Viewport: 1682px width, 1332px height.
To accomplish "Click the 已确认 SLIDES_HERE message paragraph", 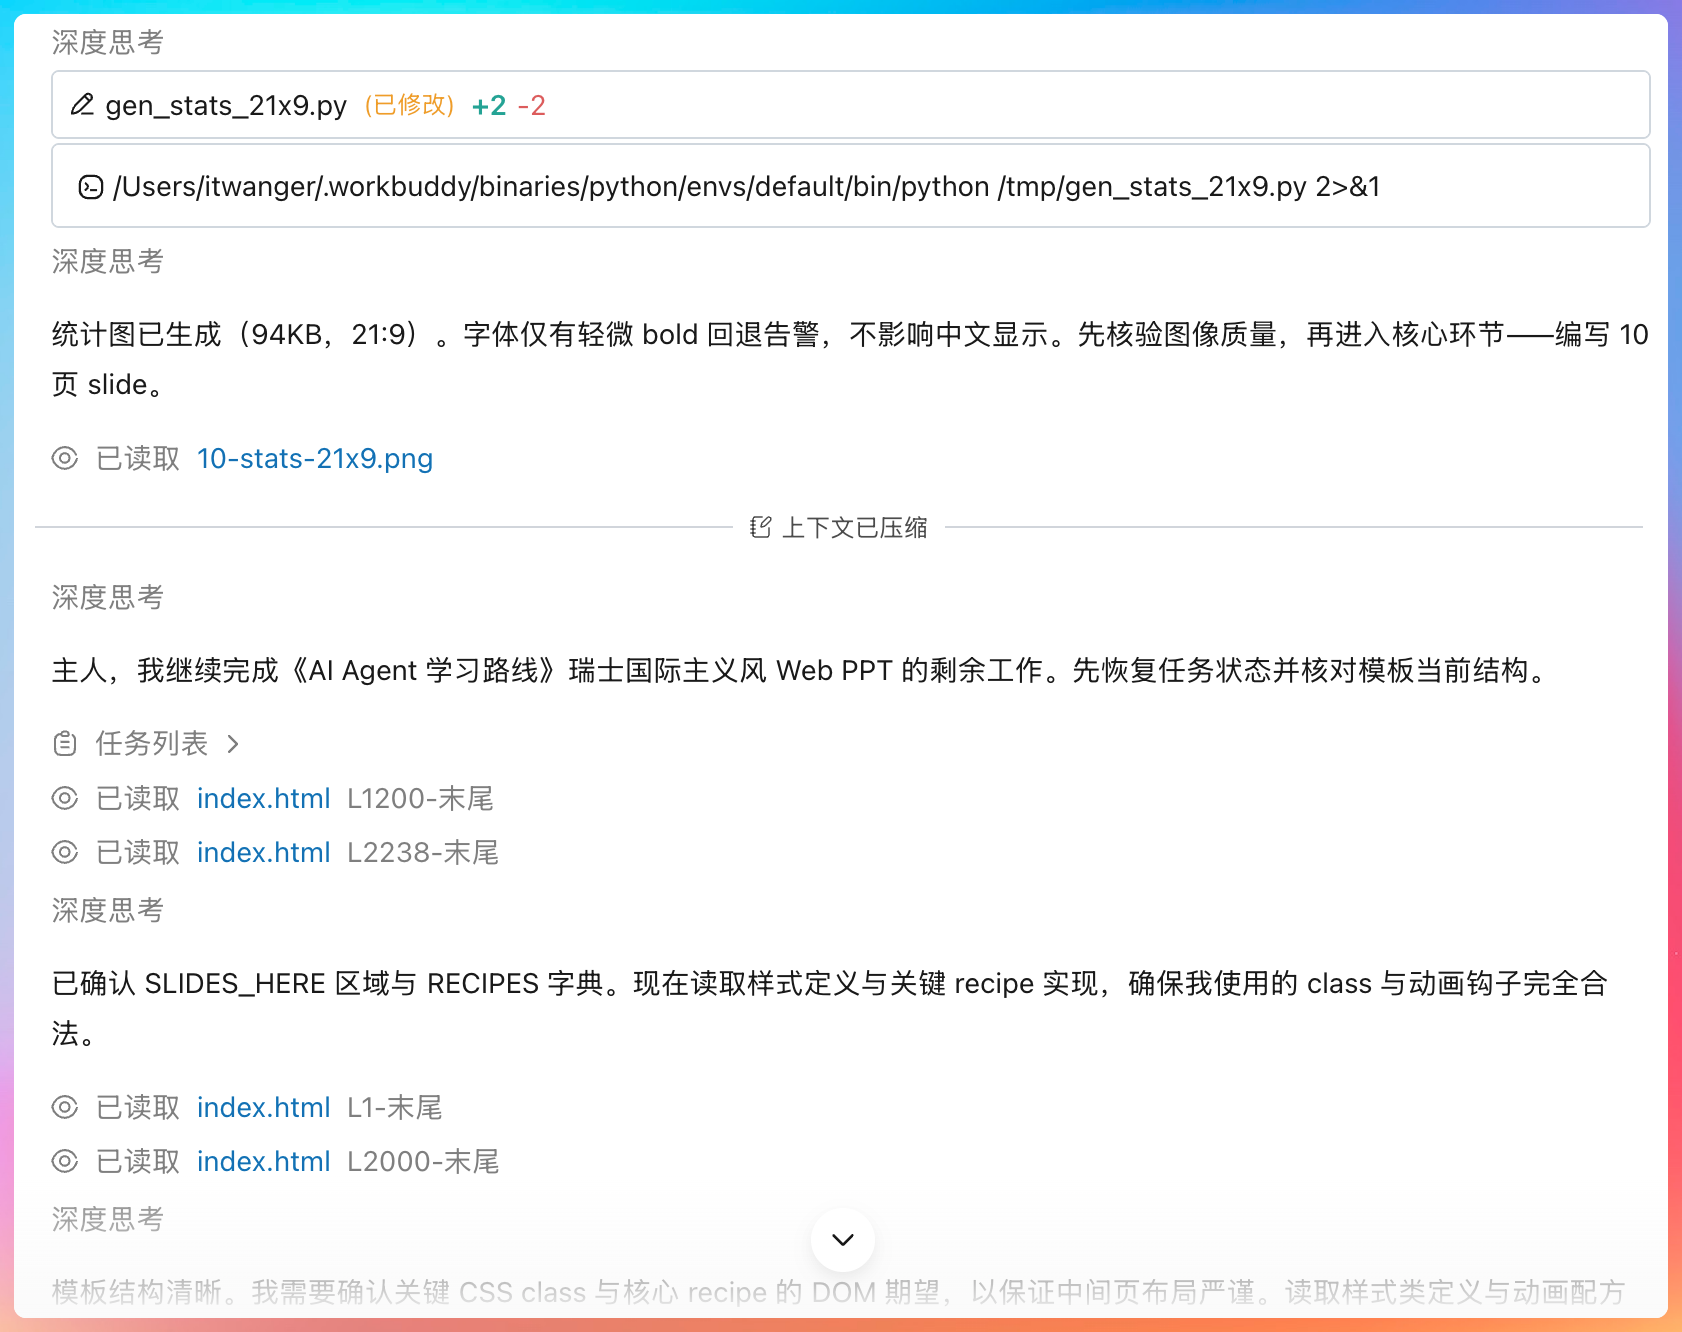I will point(830,1008).
